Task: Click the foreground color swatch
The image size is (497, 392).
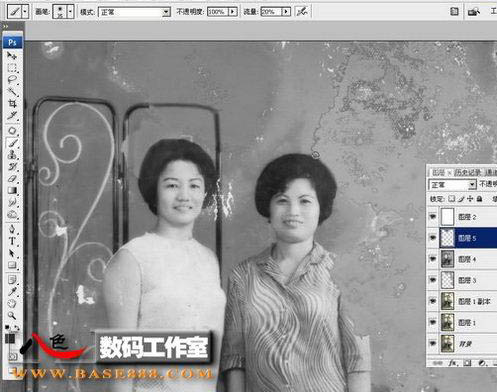Action: tap(9, 338)
